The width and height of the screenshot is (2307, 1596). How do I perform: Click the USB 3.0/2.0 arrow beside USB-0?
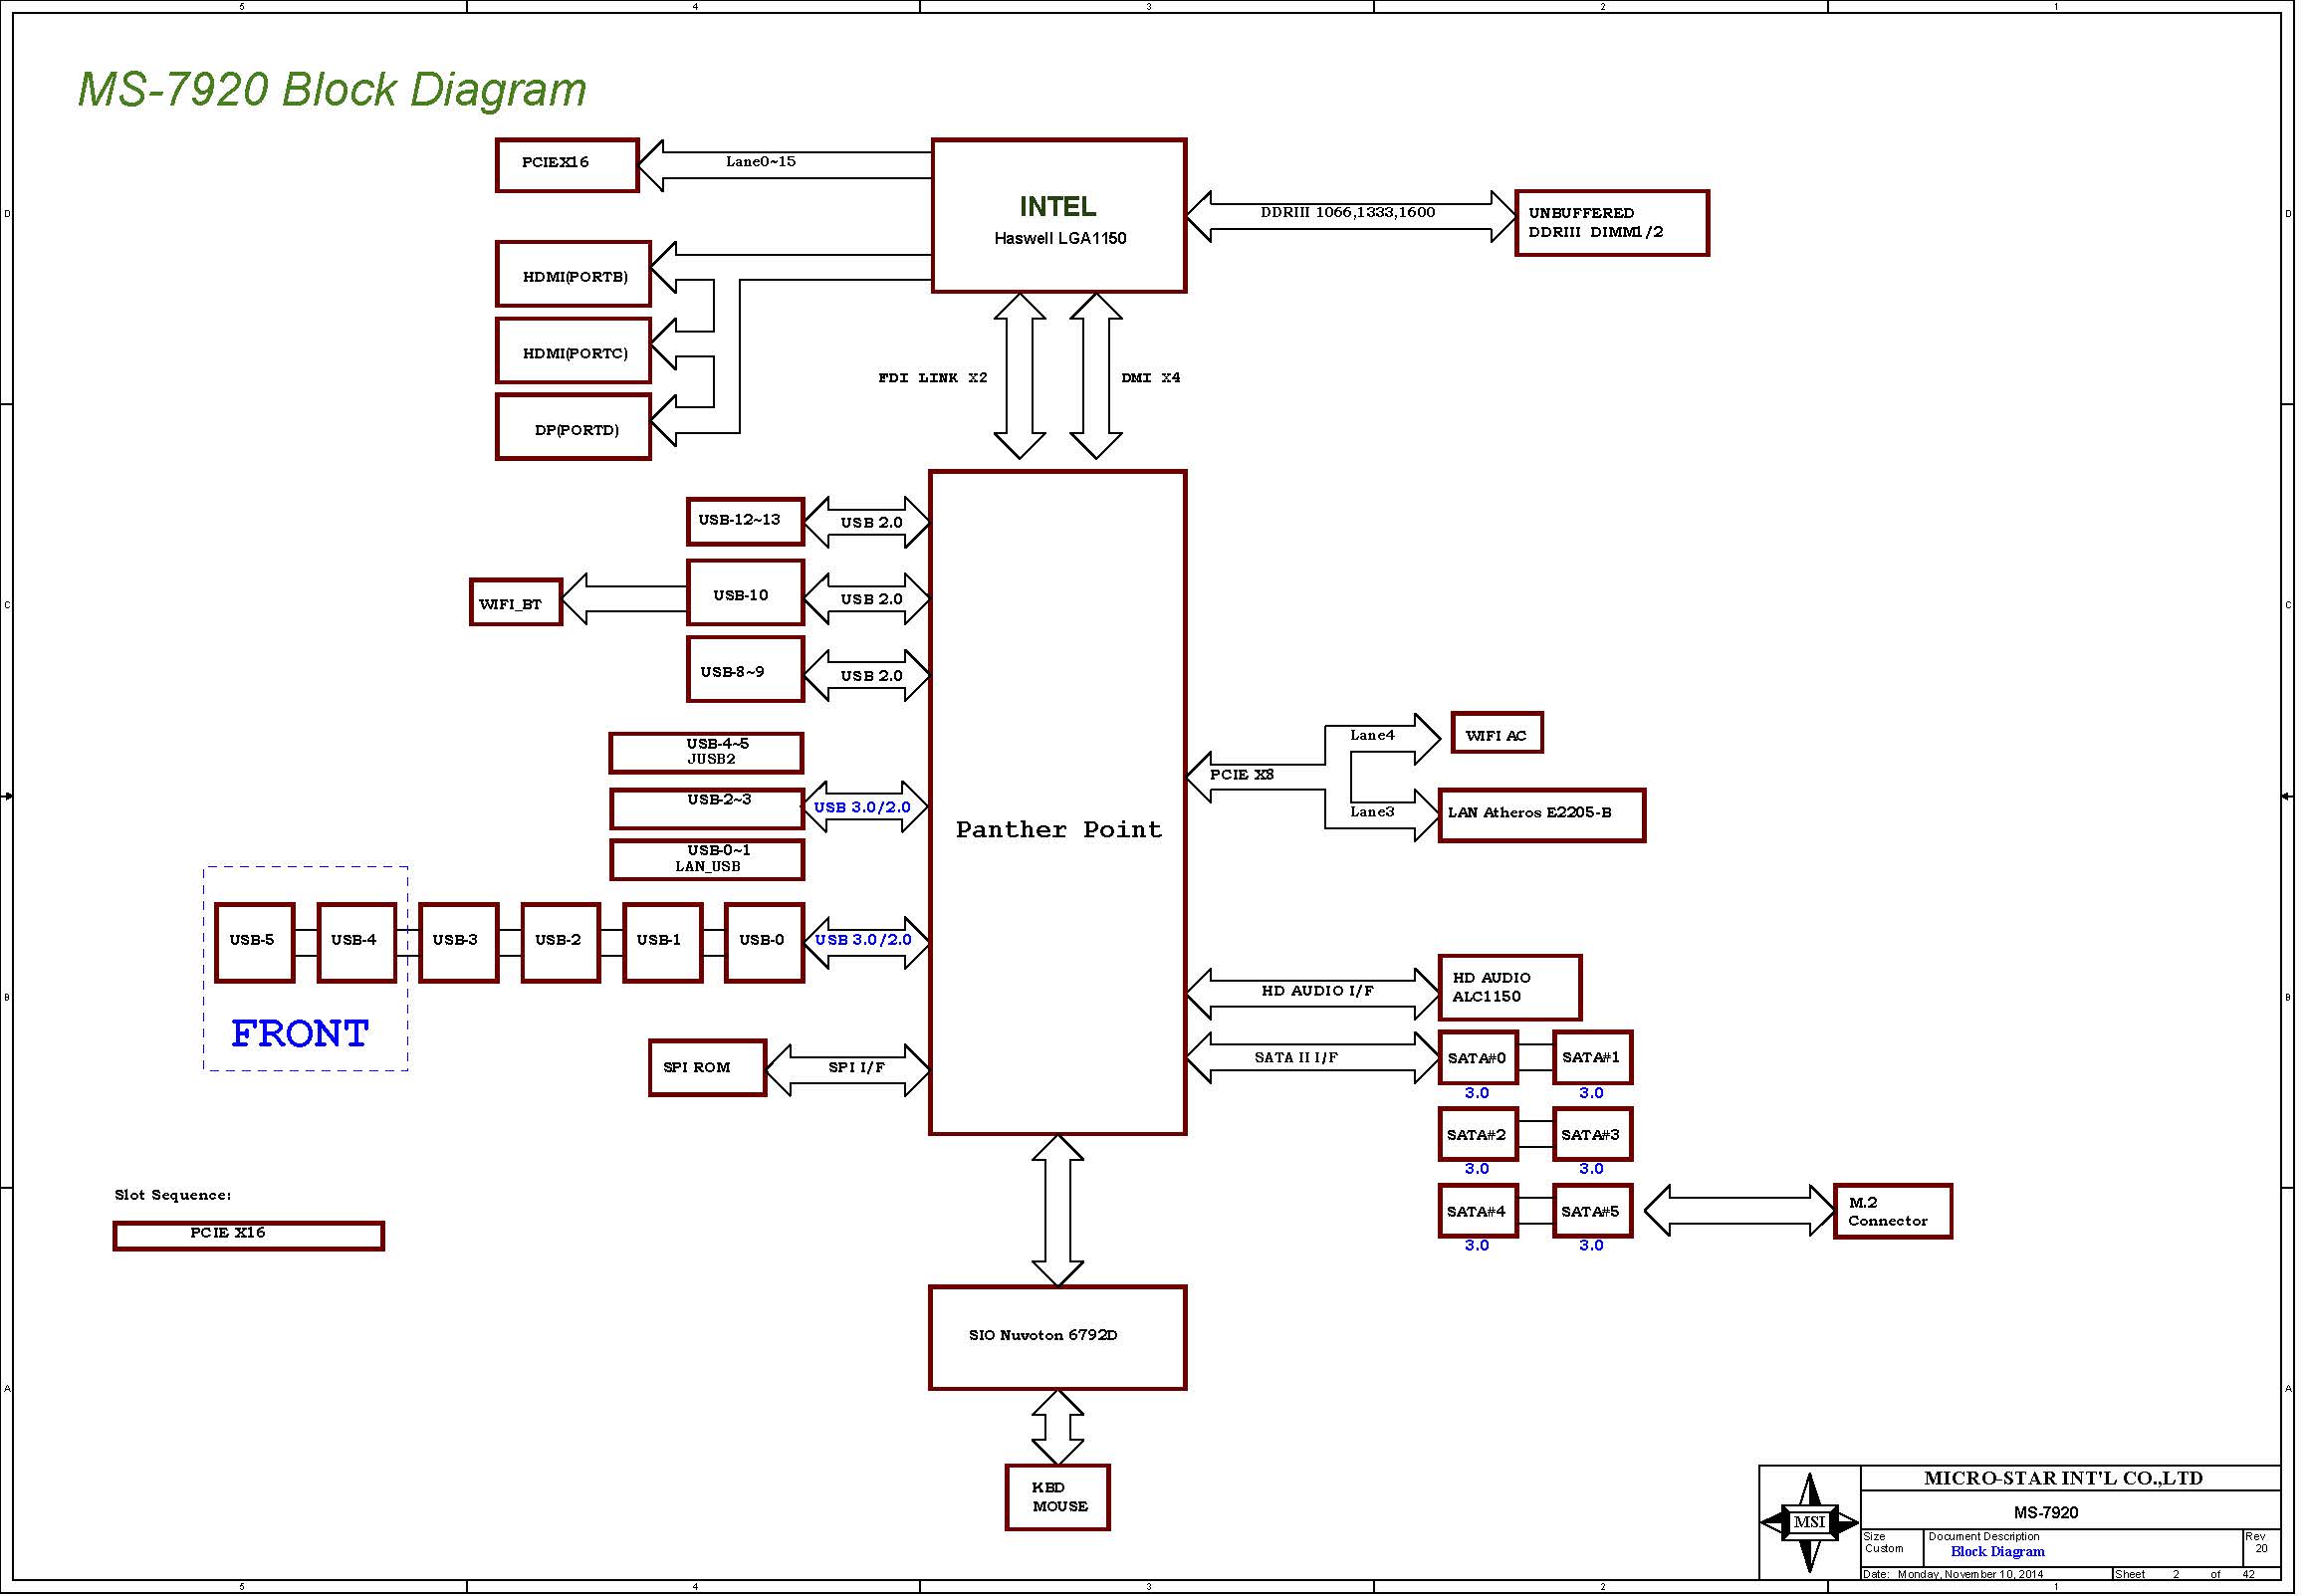coord(866,941)
